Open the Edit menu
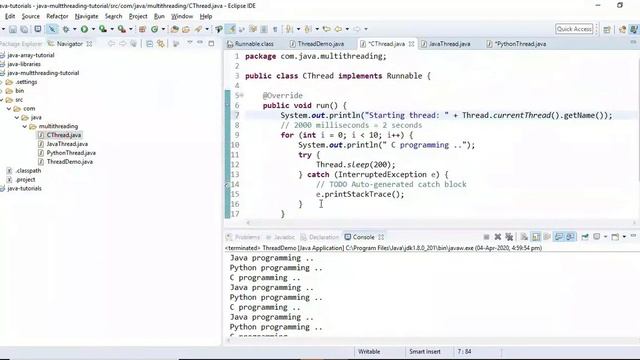Viewport: 640px width, 360px height. pyautogui.click(x=9, y=16)
